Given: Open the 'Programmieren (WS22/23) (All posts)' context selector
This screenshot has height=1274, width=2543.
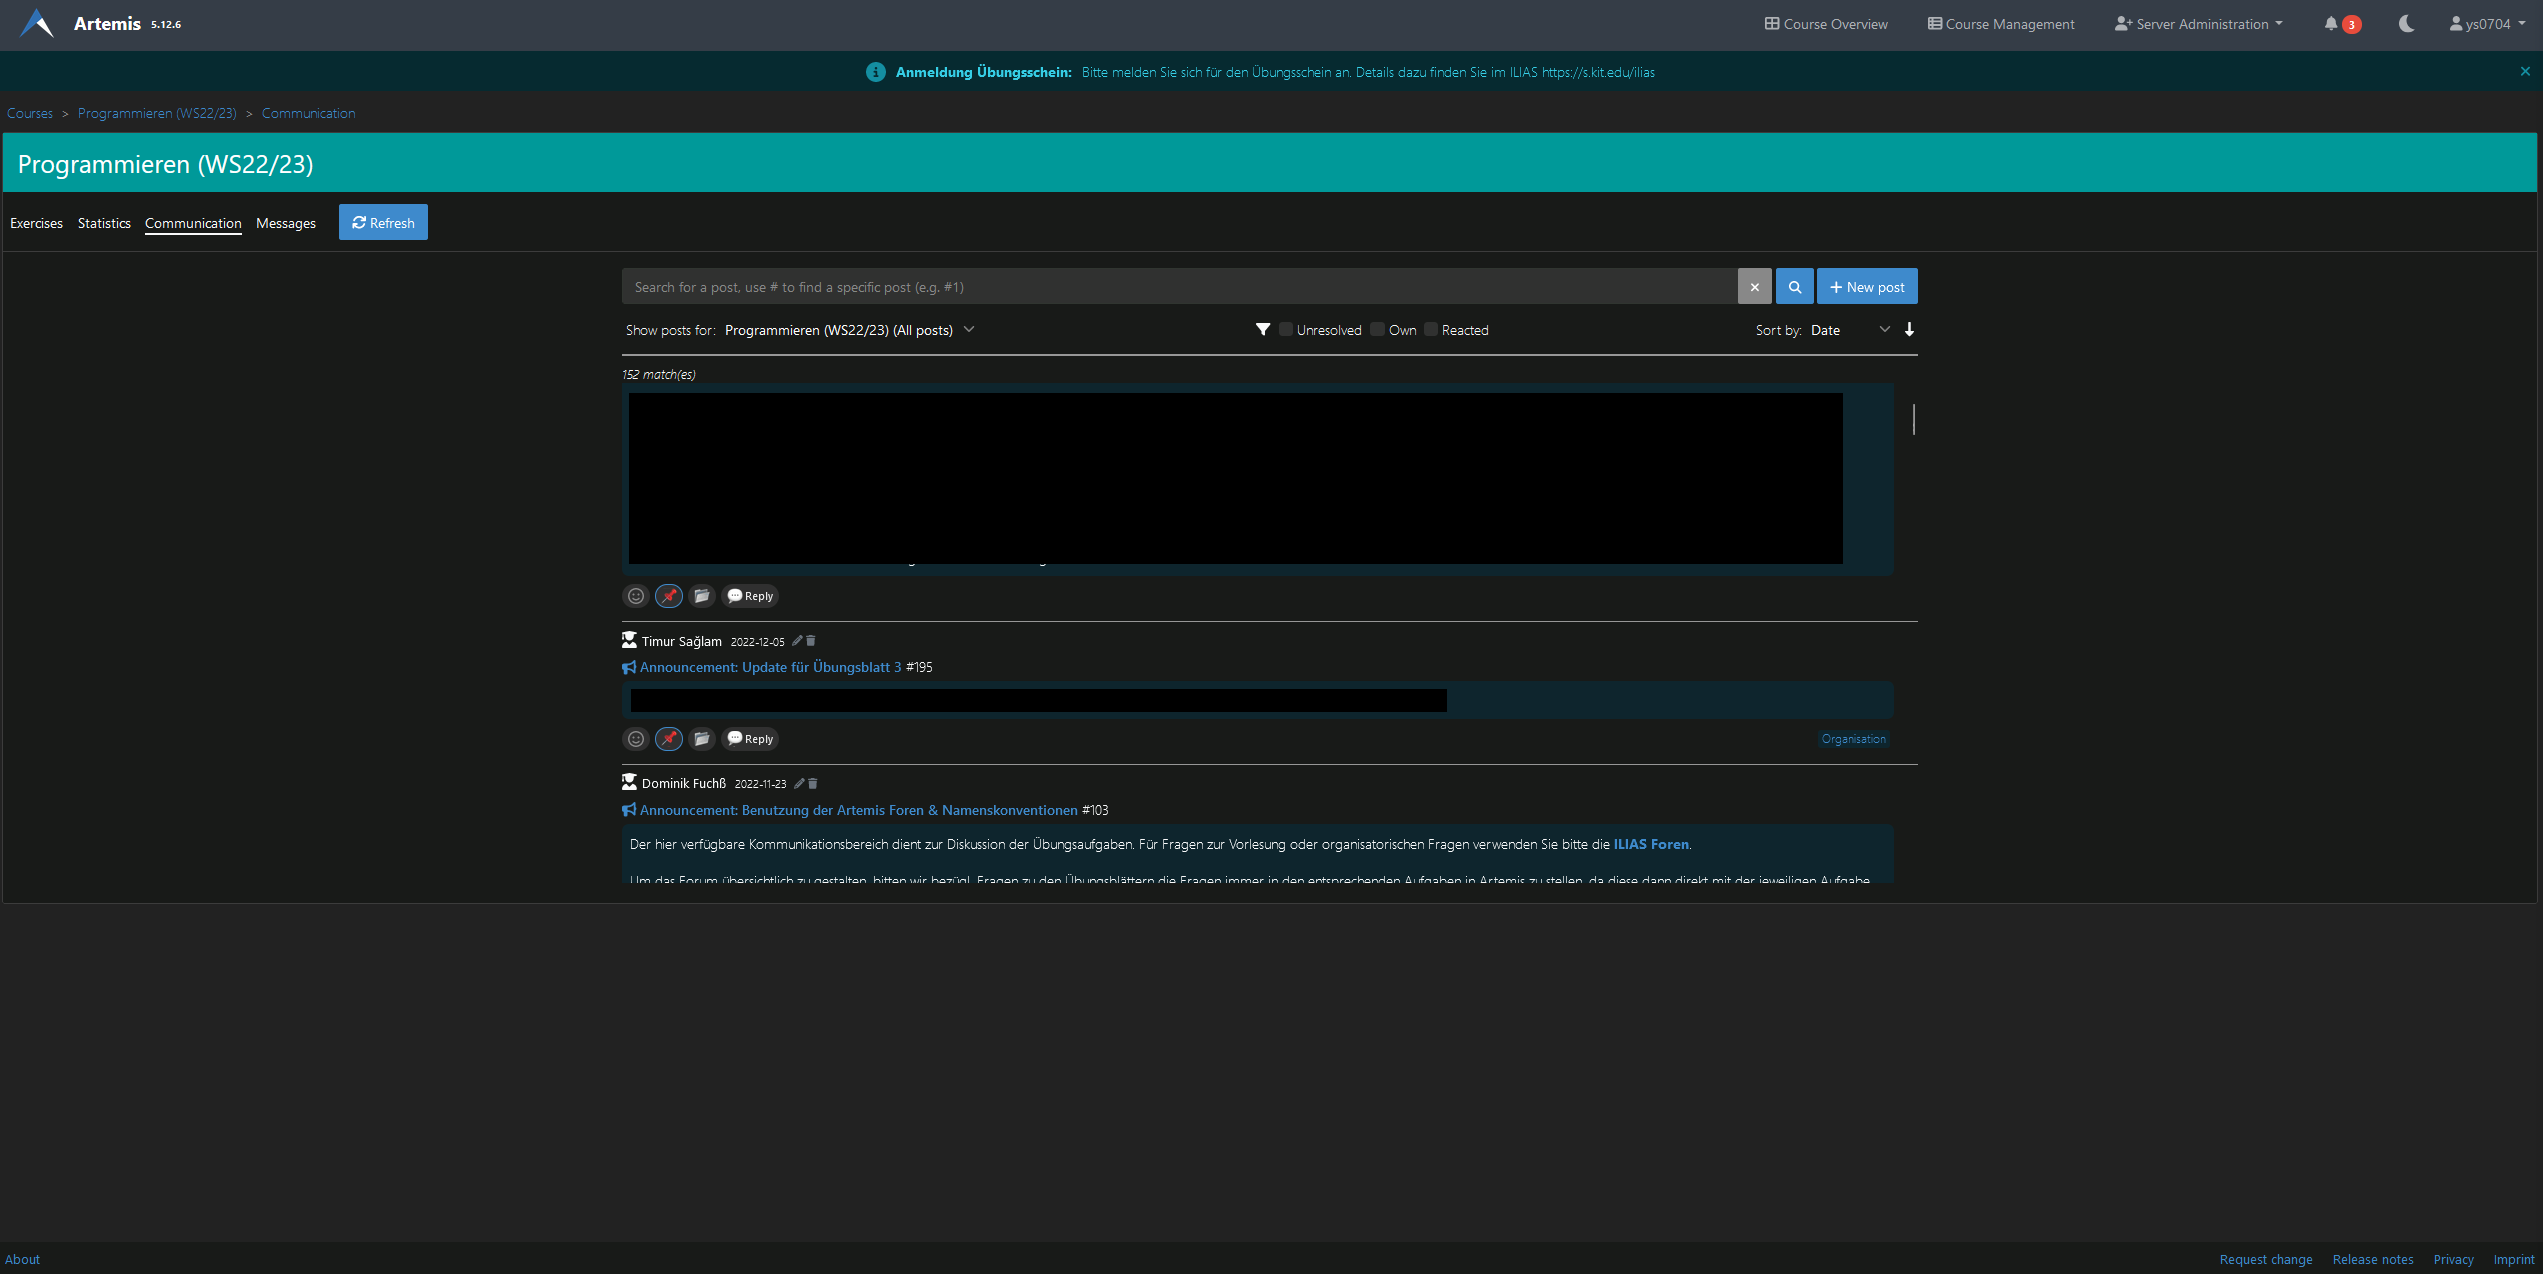Looking at the screenshot, I should [849, 329].
